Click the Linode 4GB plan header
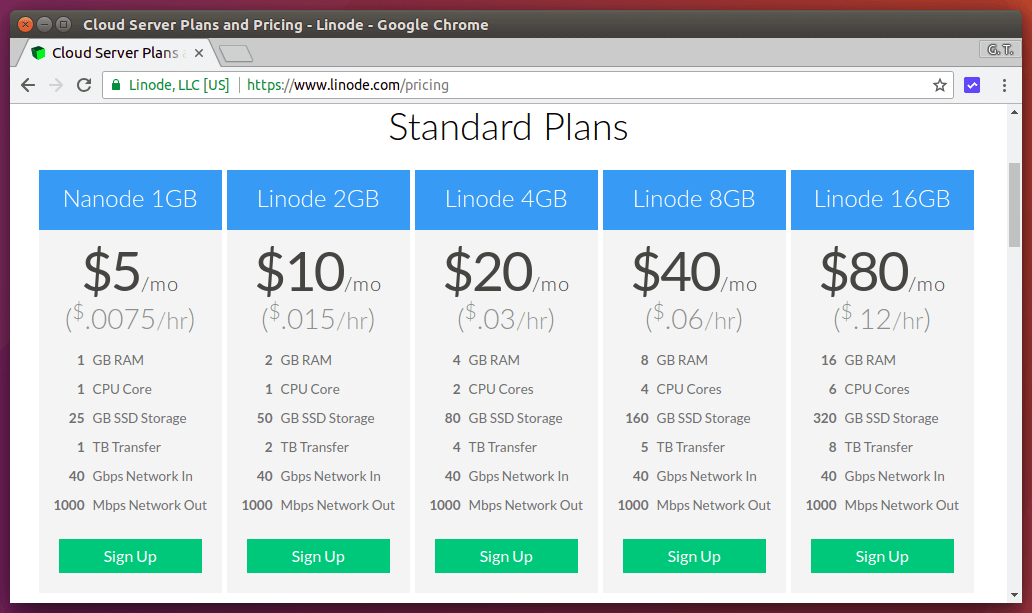This screenshot has height=613, width=1032. click(506, 199)
